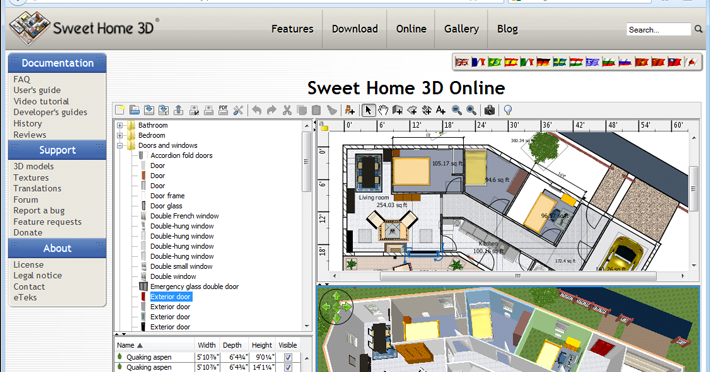Click catalog tree scroll-down arrow
The image size is (710, 372).
coord(307,326)
